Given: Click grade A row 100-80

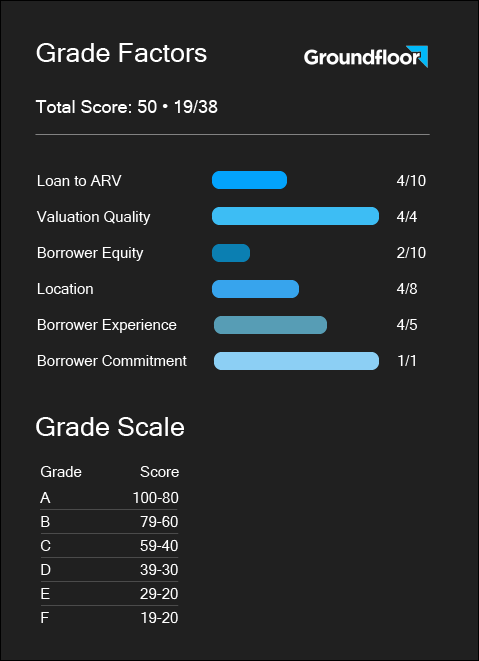Looking at the screenshot, I should [109, 498].
